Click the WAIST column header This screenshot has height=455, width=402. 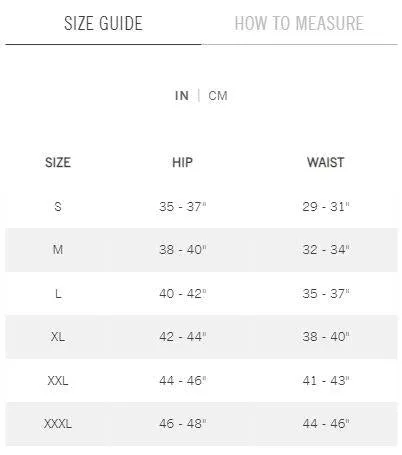point(325,163)
